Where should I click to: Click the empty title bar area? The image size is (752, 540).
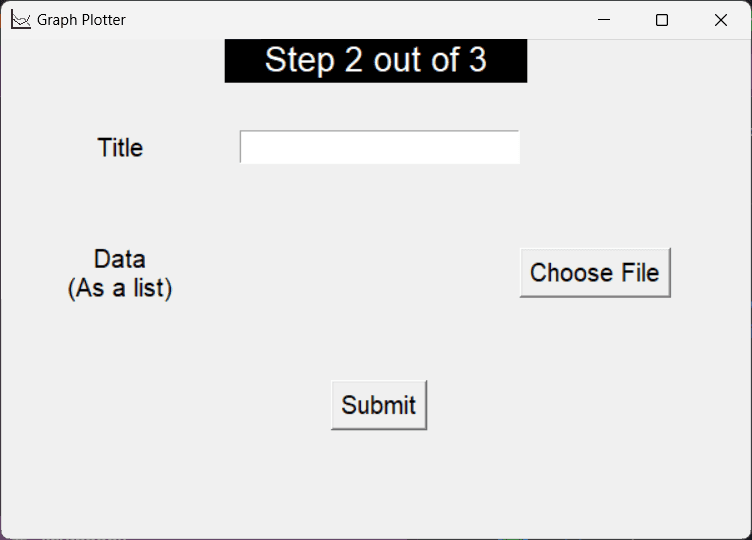click(350, 20)
